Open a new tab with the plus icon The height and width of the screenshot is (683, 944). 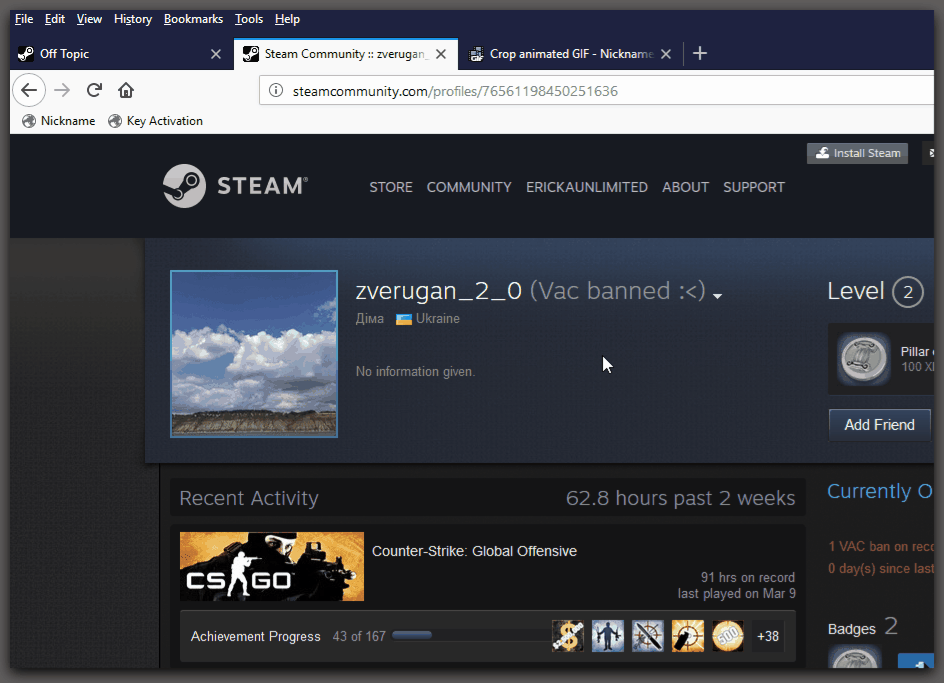(x=700, y=54)
